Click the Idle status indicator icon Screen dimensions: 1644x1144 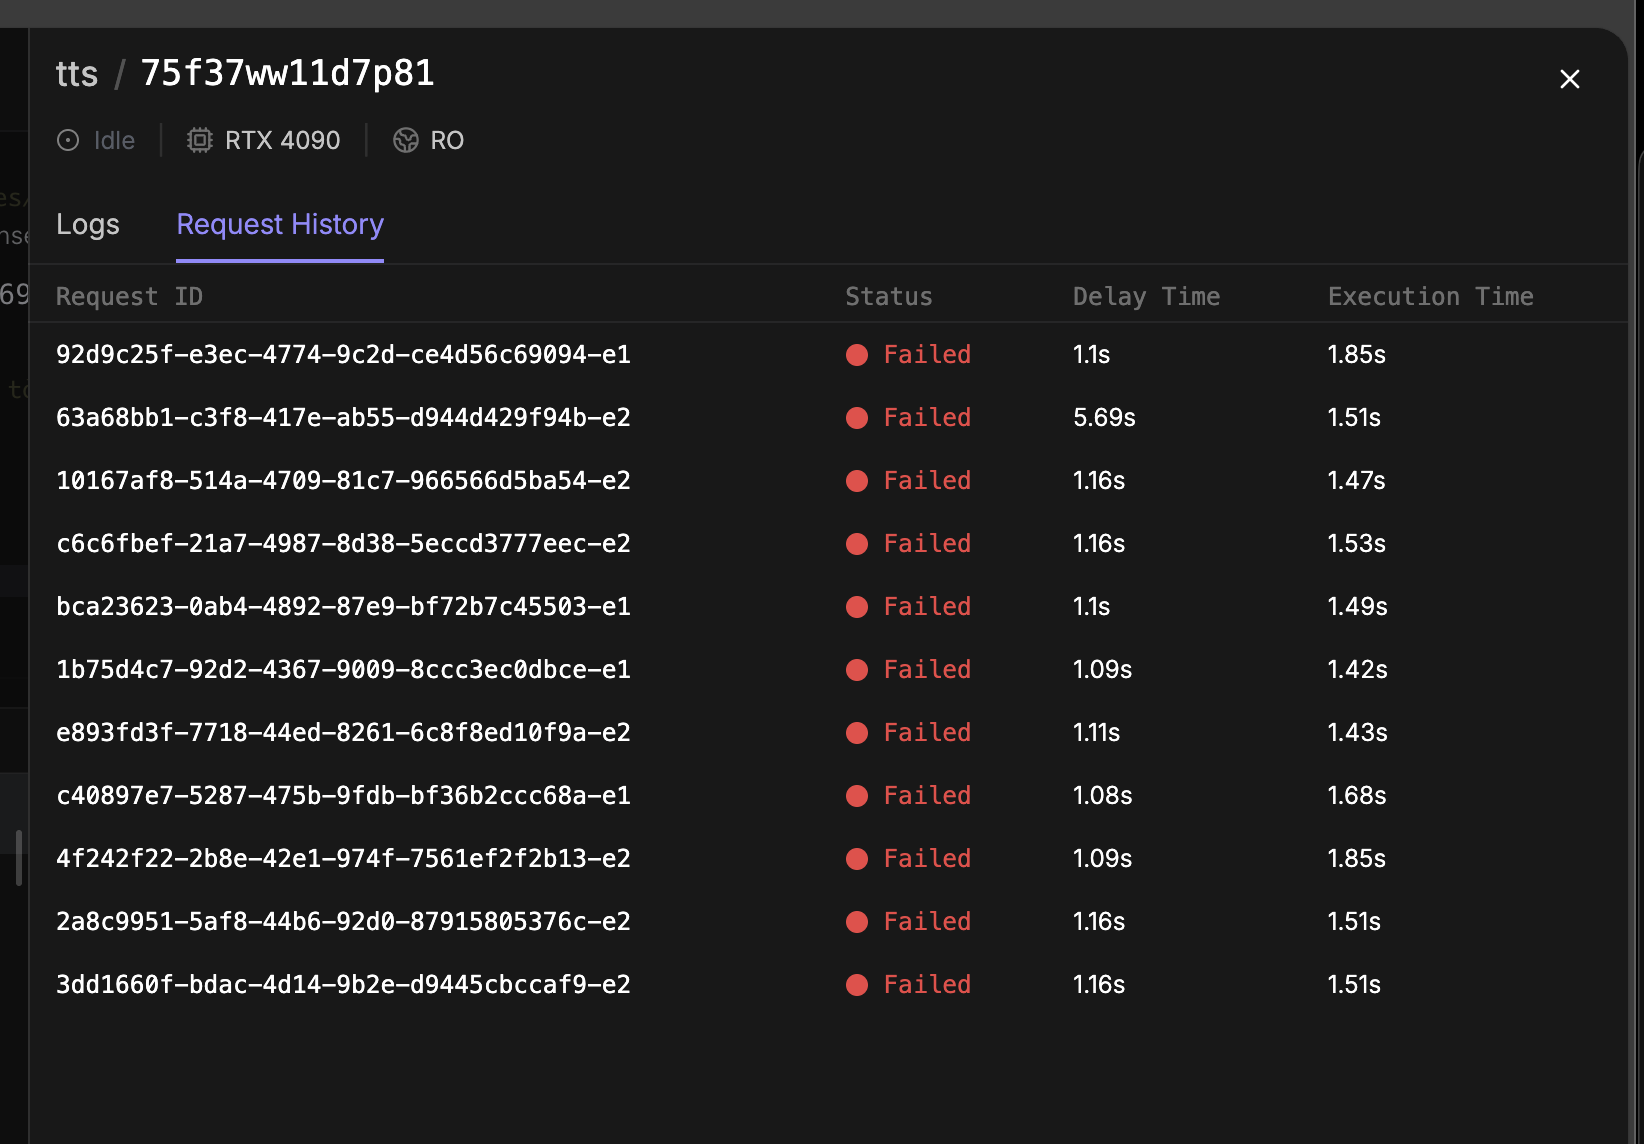pos(67,140)
